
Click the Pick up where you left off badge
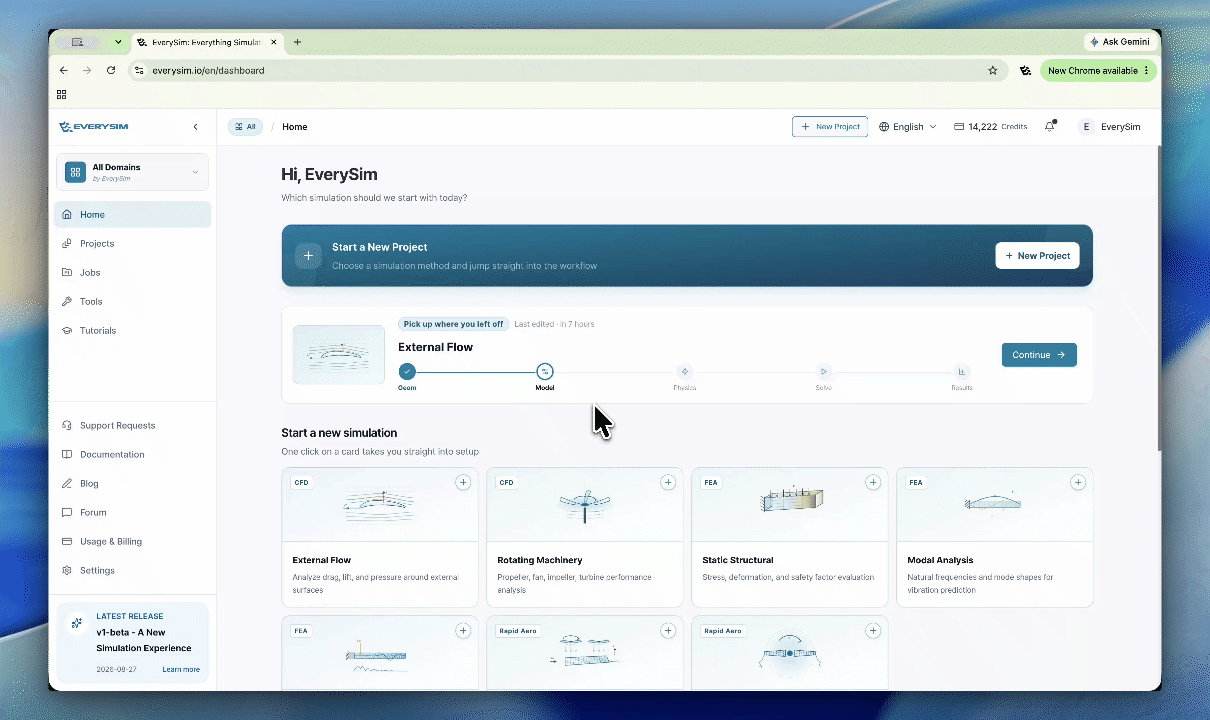click(453, 324)
